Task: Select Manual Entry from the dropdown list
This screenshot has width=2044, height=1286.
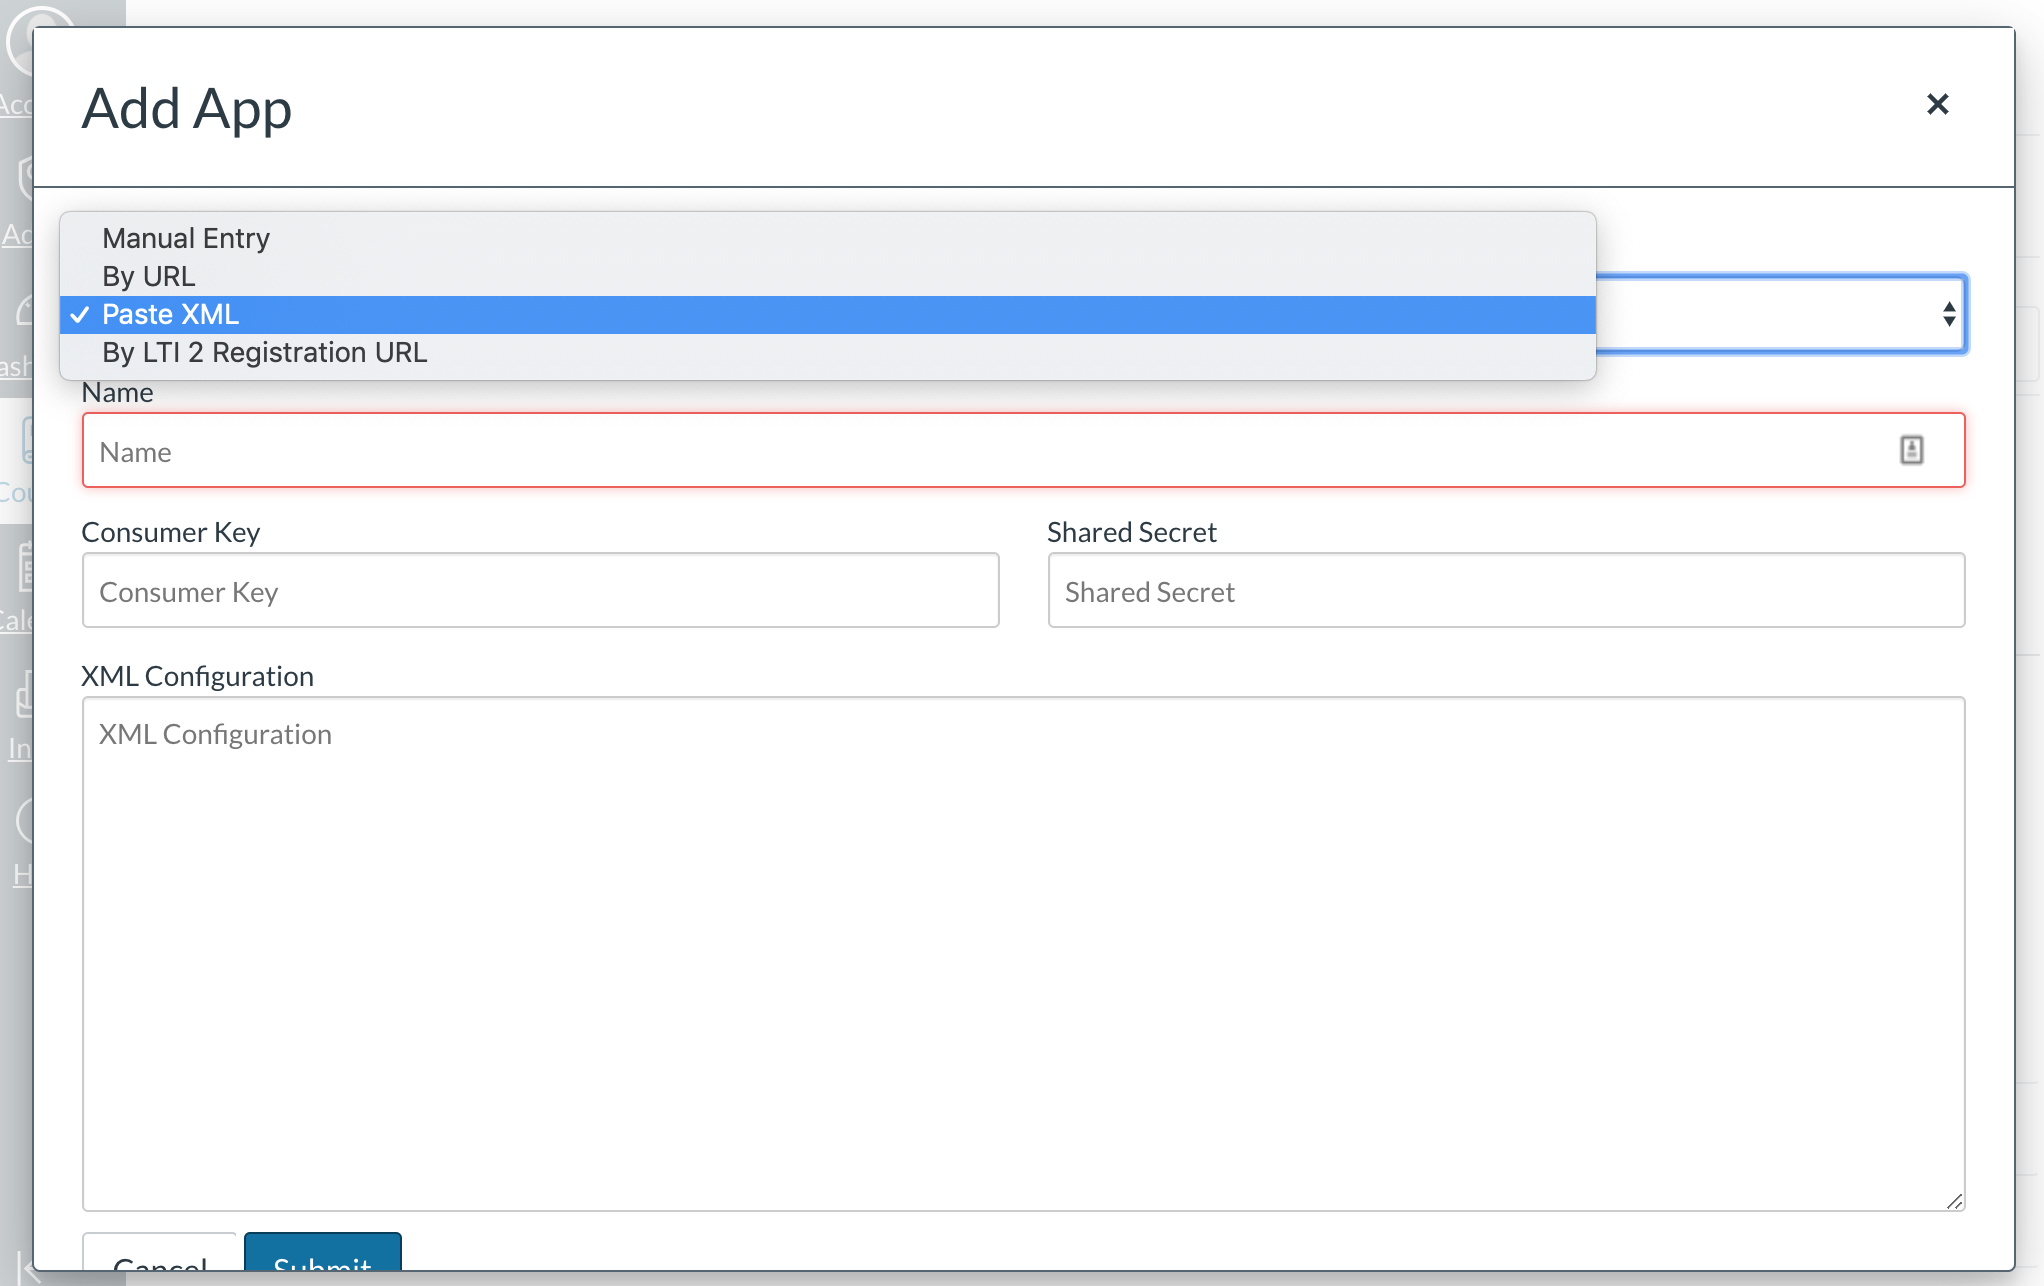Action: (x=186, y=238)
